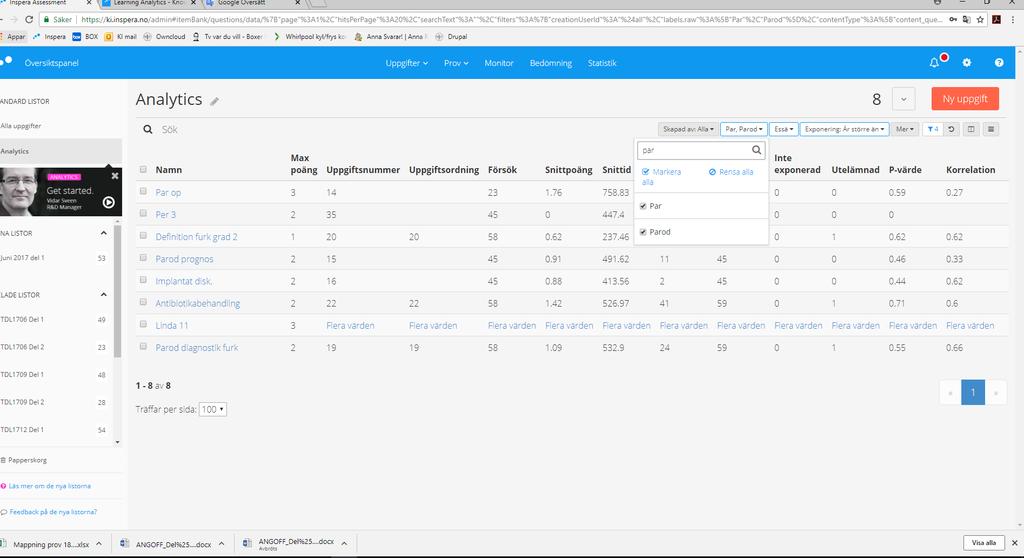This screenshot has height=558, width=1024.
Task: Reset the filters with the undo arrow
Action: pyautogui.click(x=952, y=129)
